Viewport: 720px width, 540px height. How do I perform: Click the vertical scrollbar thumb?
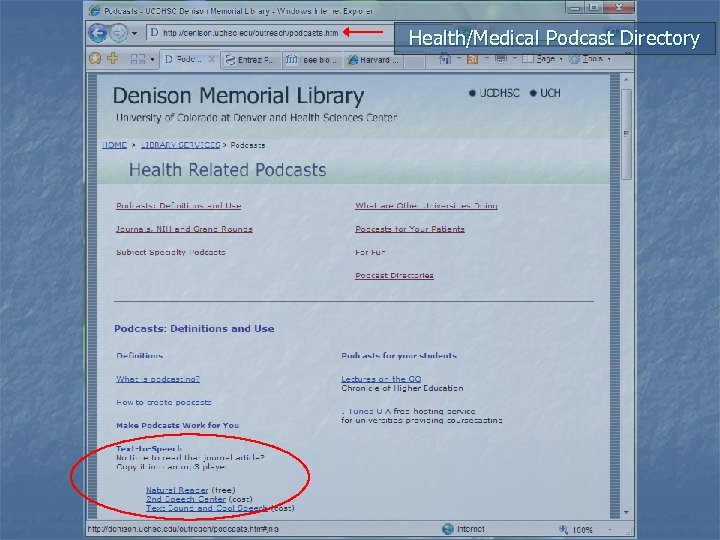coord(626,134)
